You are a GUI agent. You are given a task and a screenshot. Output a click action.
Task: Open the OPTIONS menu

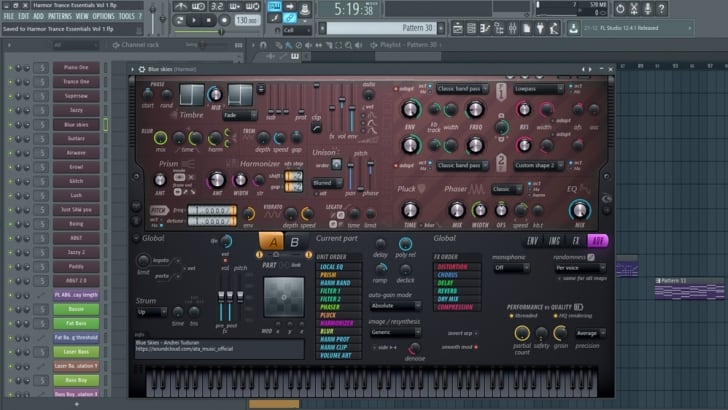[x=103, y=16]
